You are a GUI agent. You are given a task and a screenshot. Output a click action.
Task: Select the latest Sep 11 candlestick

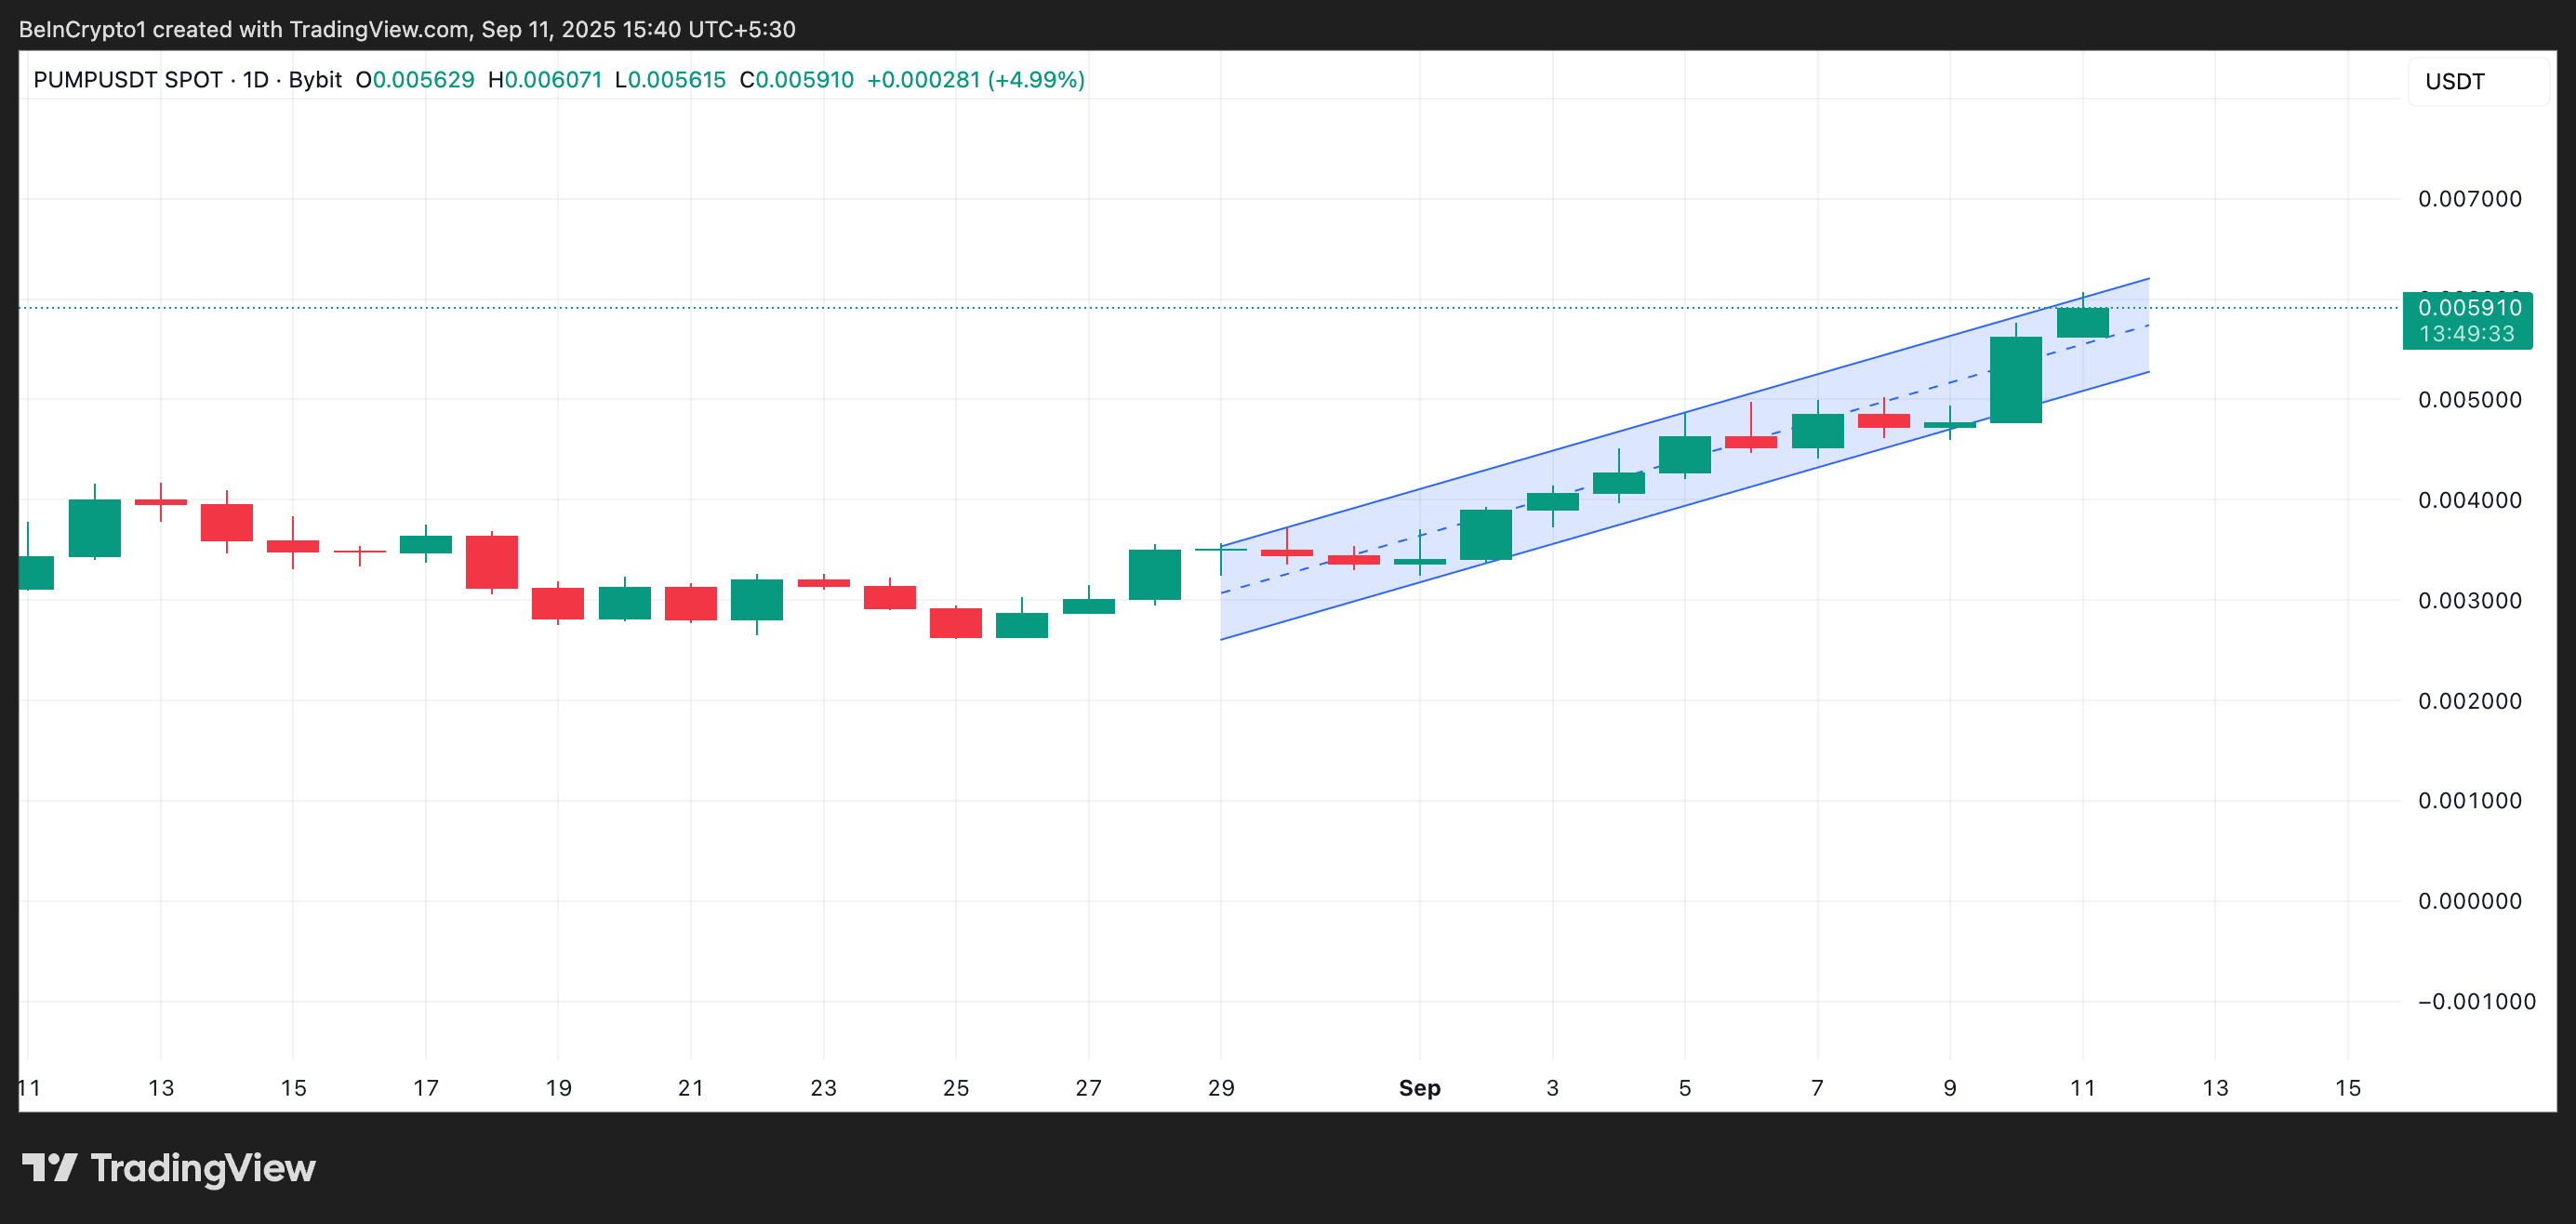2082,322
